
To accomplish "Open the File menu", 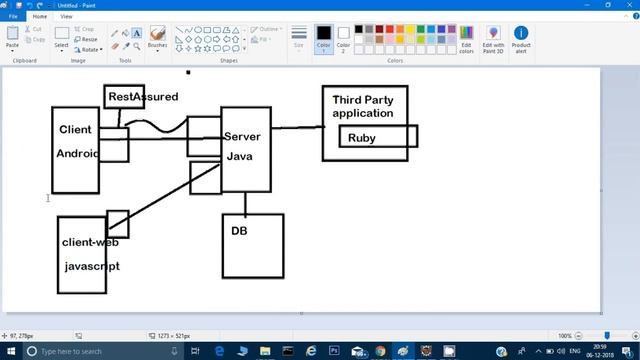I will (13, 16).
